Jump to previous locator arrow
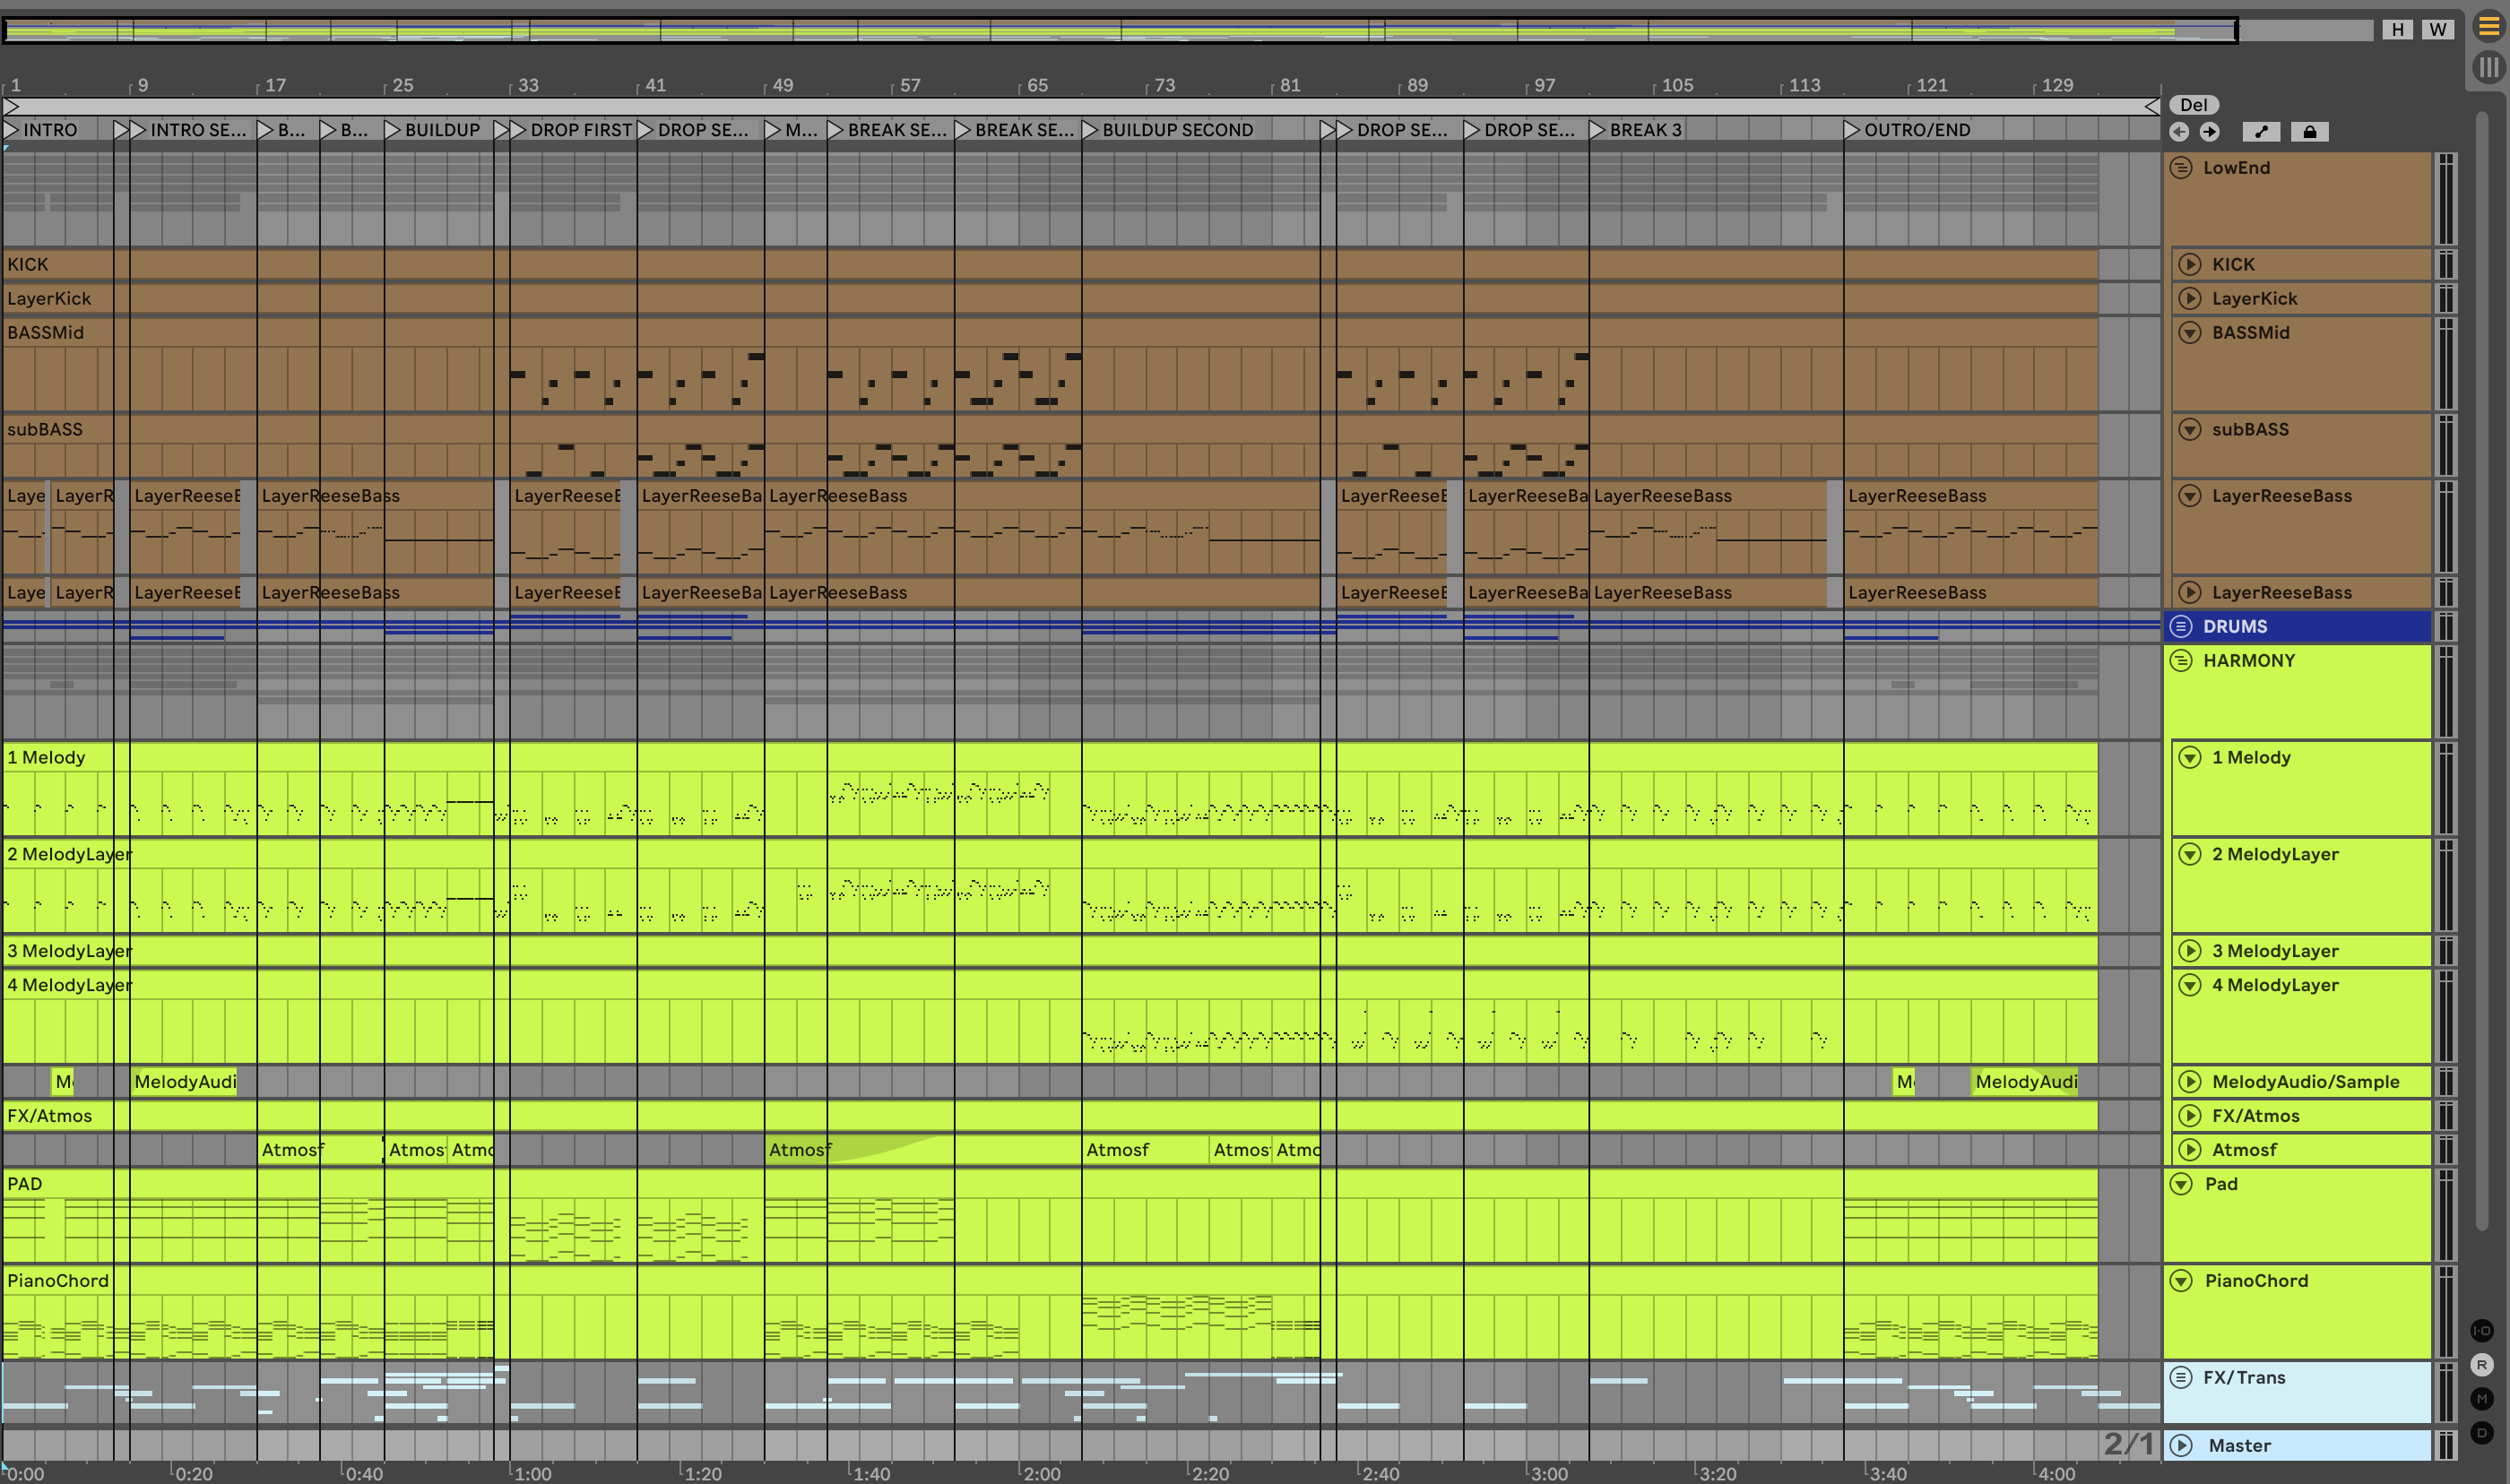Viewport: 2510px width, 1484px height. point(2179,132)
